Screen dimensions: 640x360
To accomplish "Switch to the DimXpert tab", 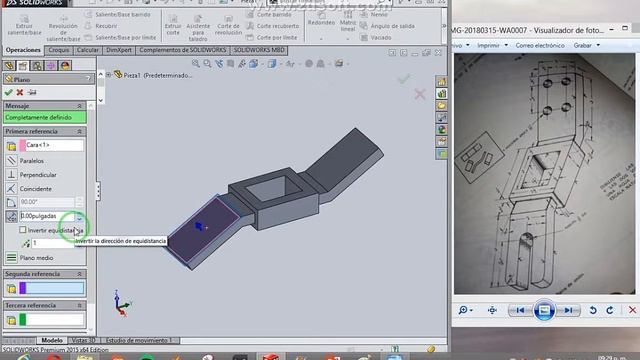I will point(119,50).
